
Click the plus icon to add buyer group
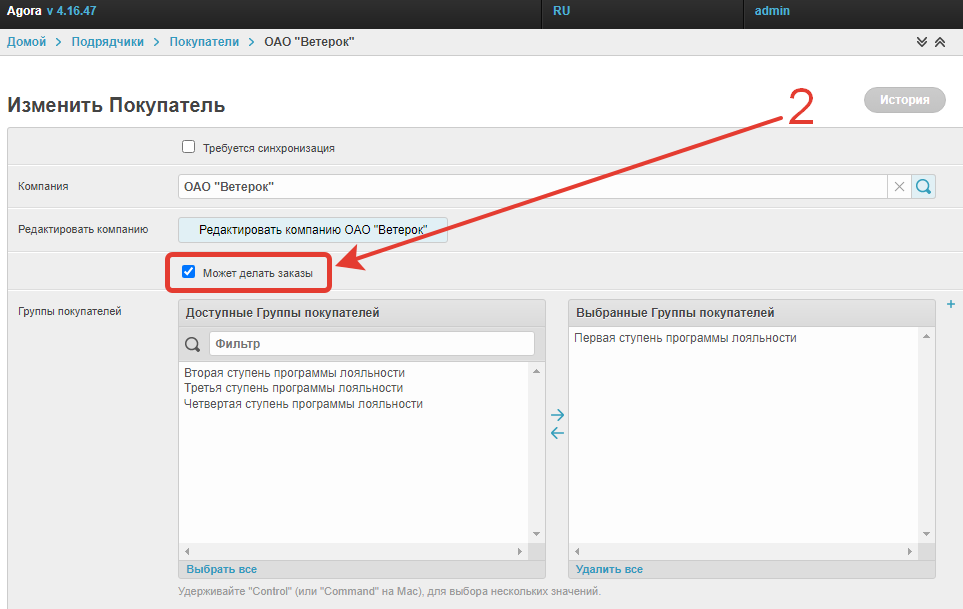(950, 305)
